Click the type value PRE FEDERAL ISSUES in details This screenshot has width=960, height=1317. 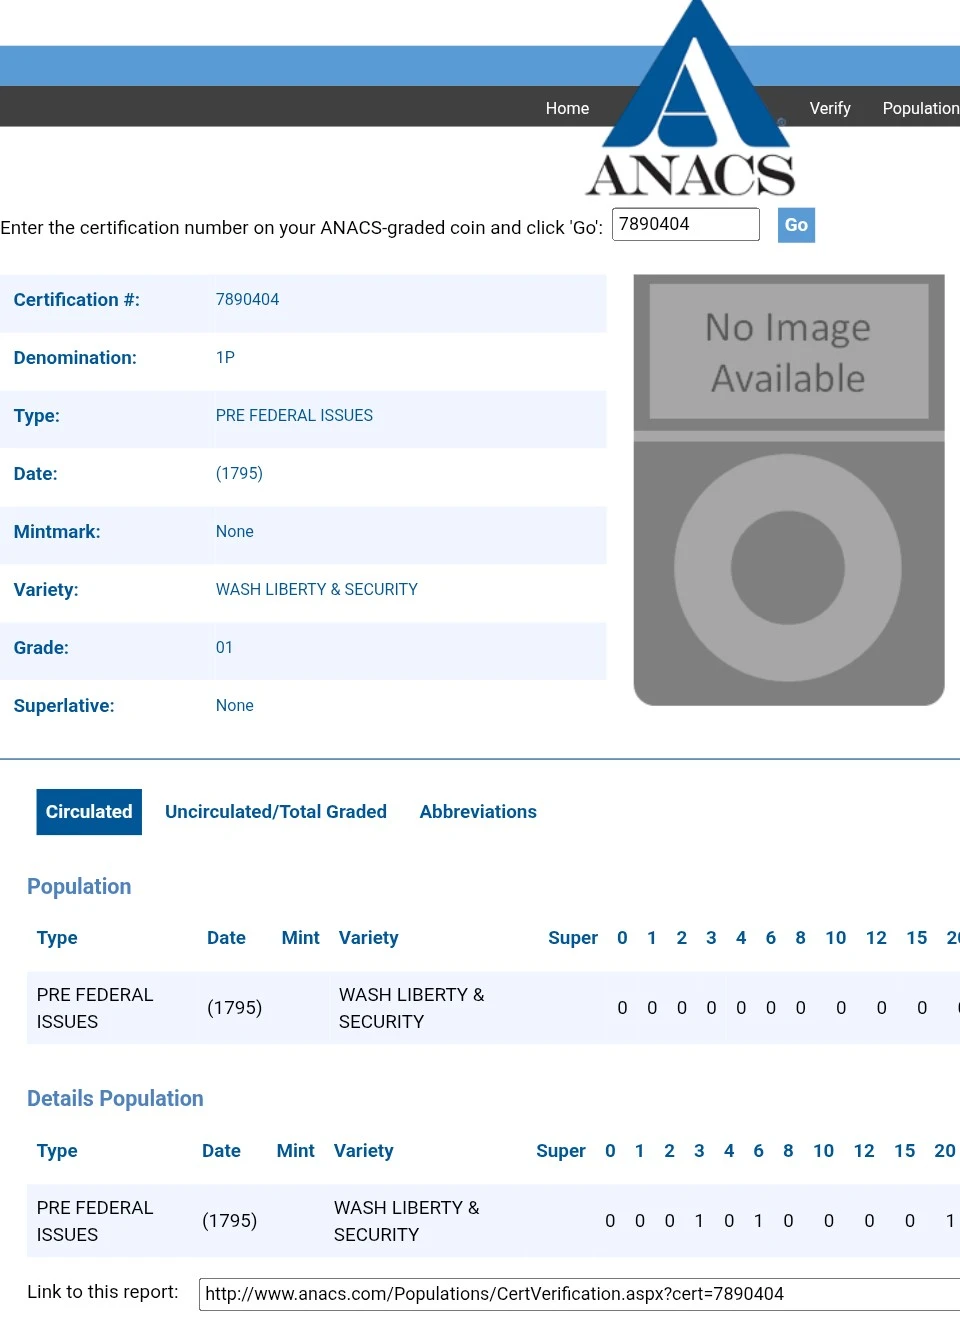point(294,416)
